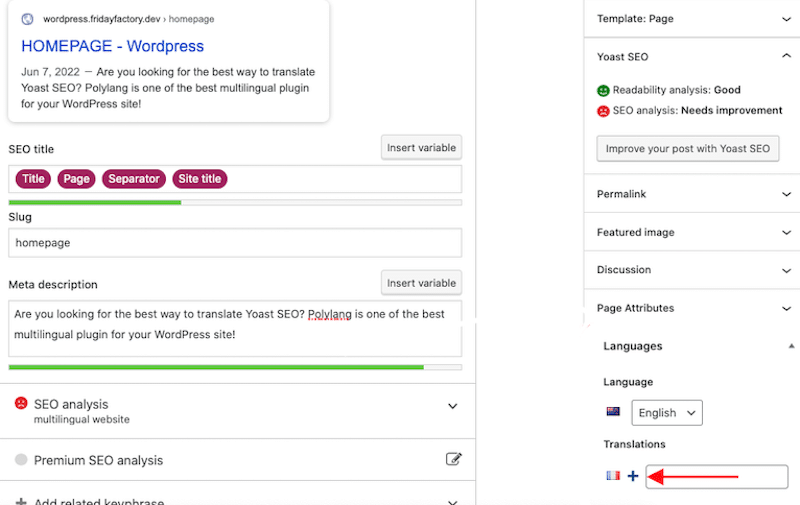Viewport: 800px width, 505px height.
Task: Expand the Template: Page panel
Action: pos(786,19)
